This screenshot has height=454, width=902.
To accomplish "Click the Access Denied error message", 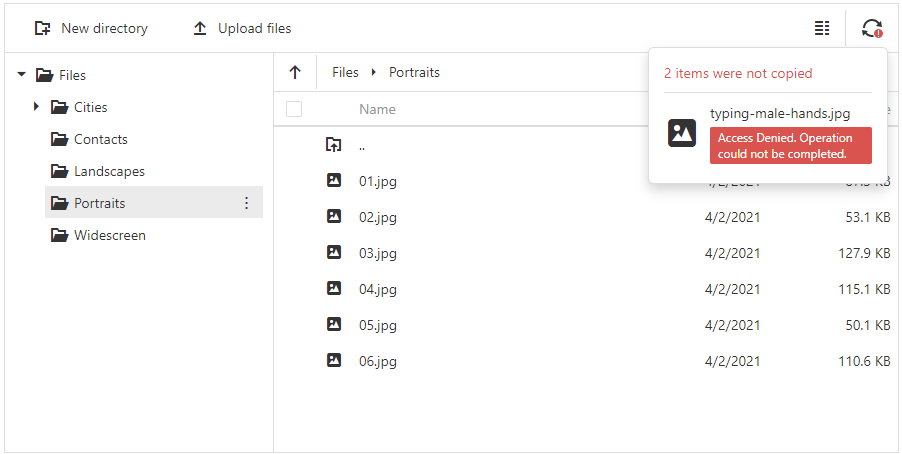I will pos(790,146).
